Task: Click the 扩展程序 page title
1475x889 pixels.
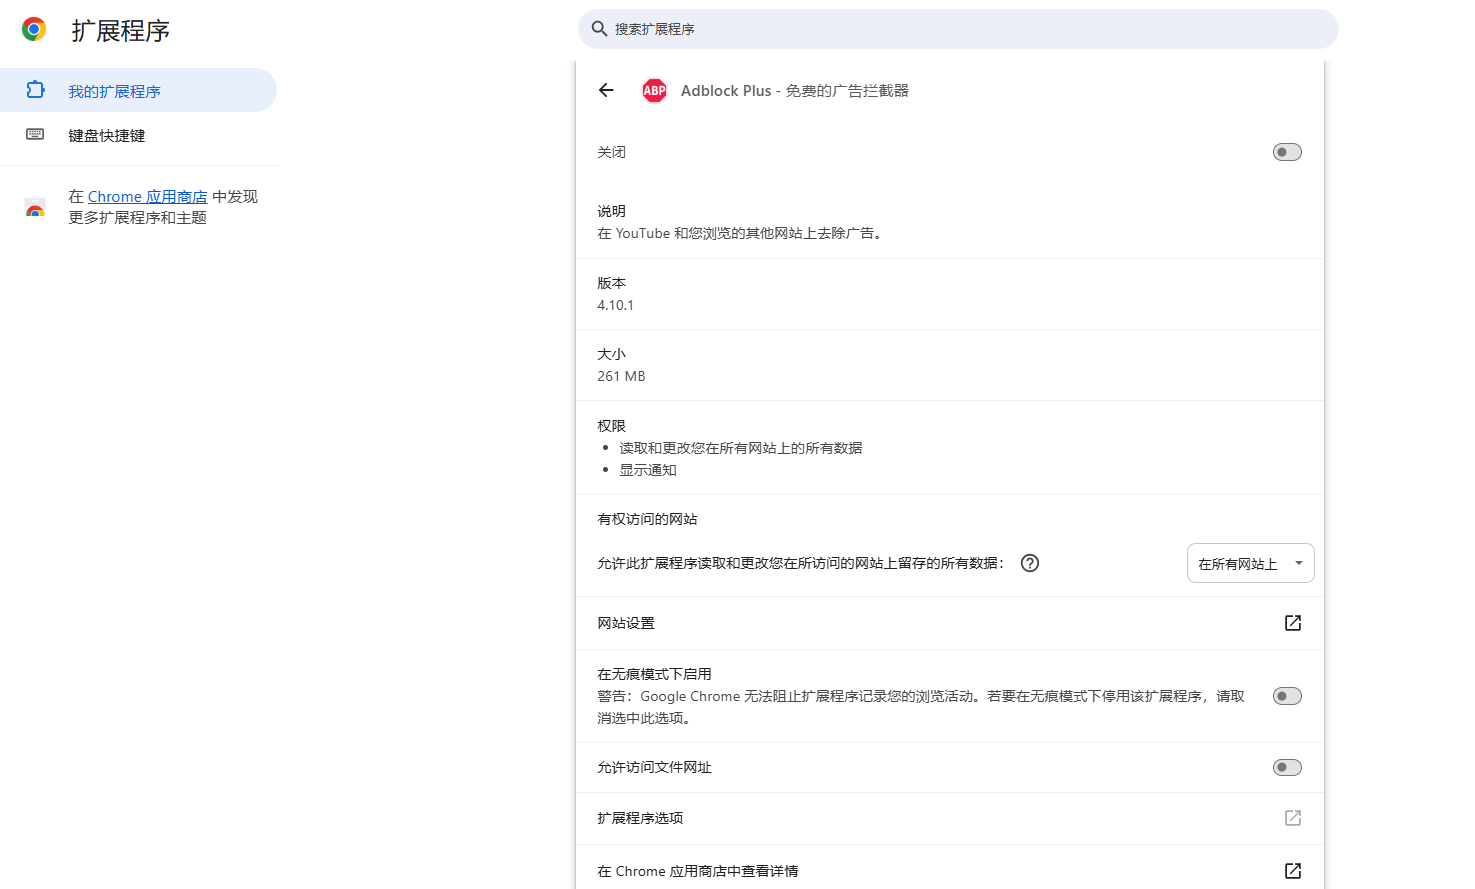Action: [120, 31]
